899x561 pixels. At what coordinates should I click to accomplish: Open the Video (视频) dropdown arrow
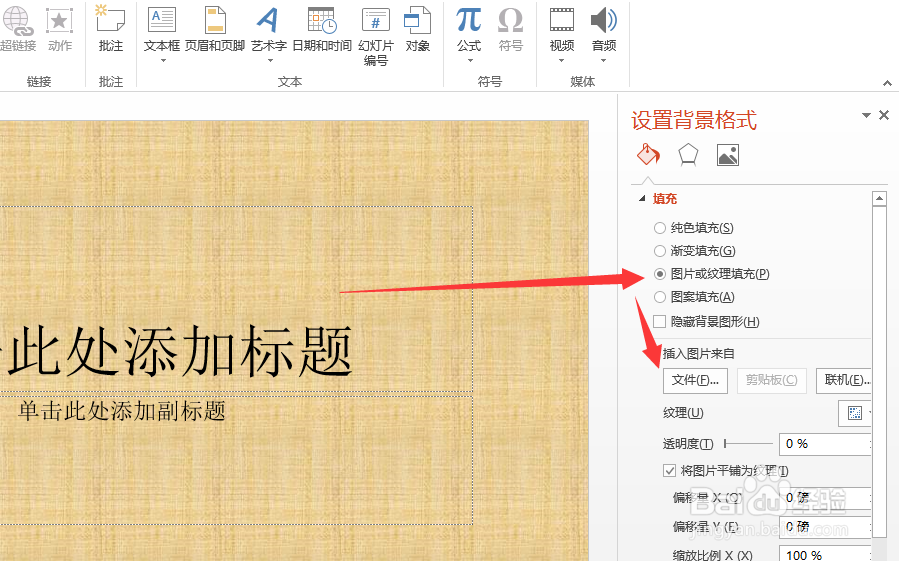[x=562, y=60]
